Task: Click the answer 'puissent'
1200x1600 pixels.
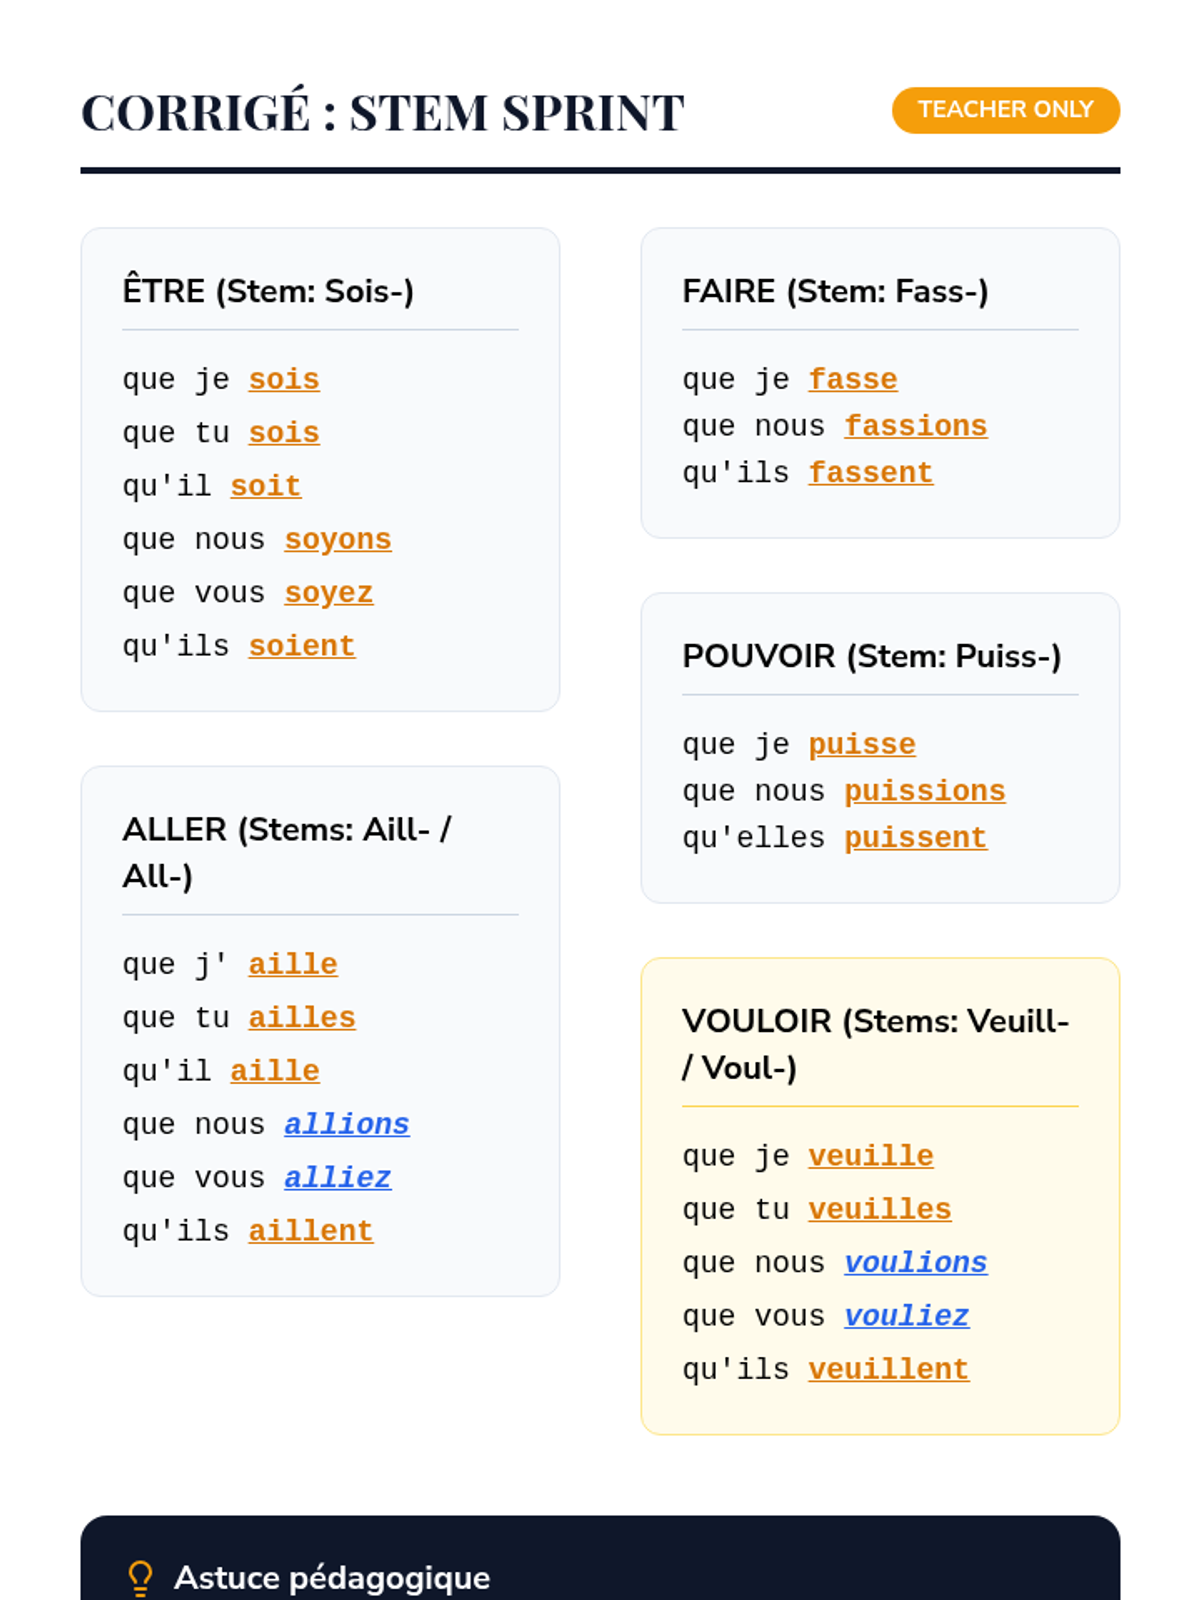Action: click(x=915, y=838)
